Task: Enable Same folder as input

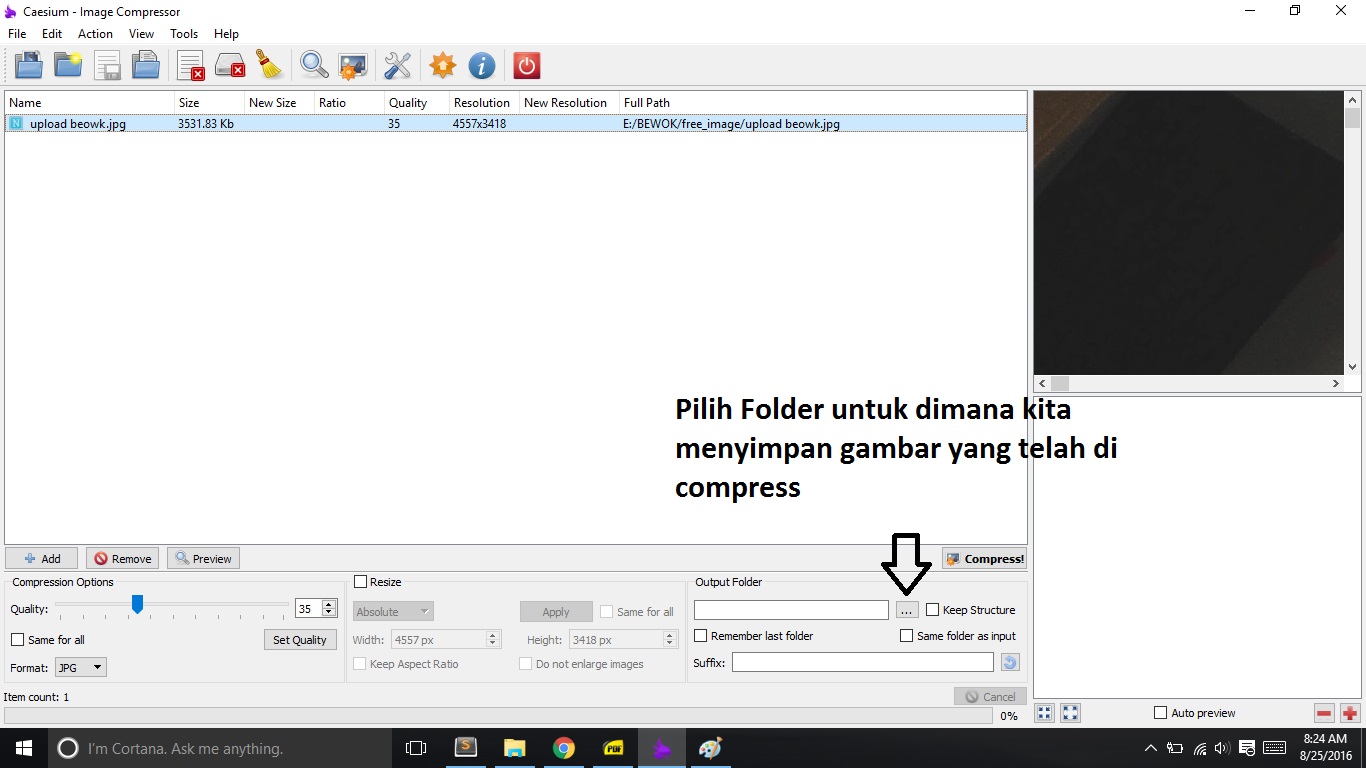Action: [x=907, y=635]
